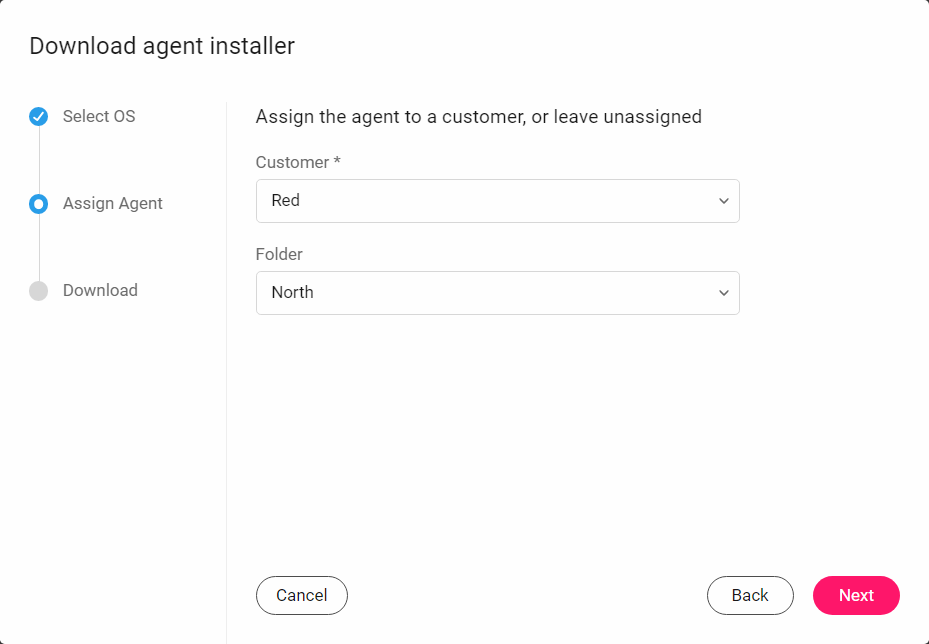Image resolution: width=929 pixels, height=644 pixels.
Task: Go to the Select OS step label
Action: pyautogui.click(x=99, y=116)
